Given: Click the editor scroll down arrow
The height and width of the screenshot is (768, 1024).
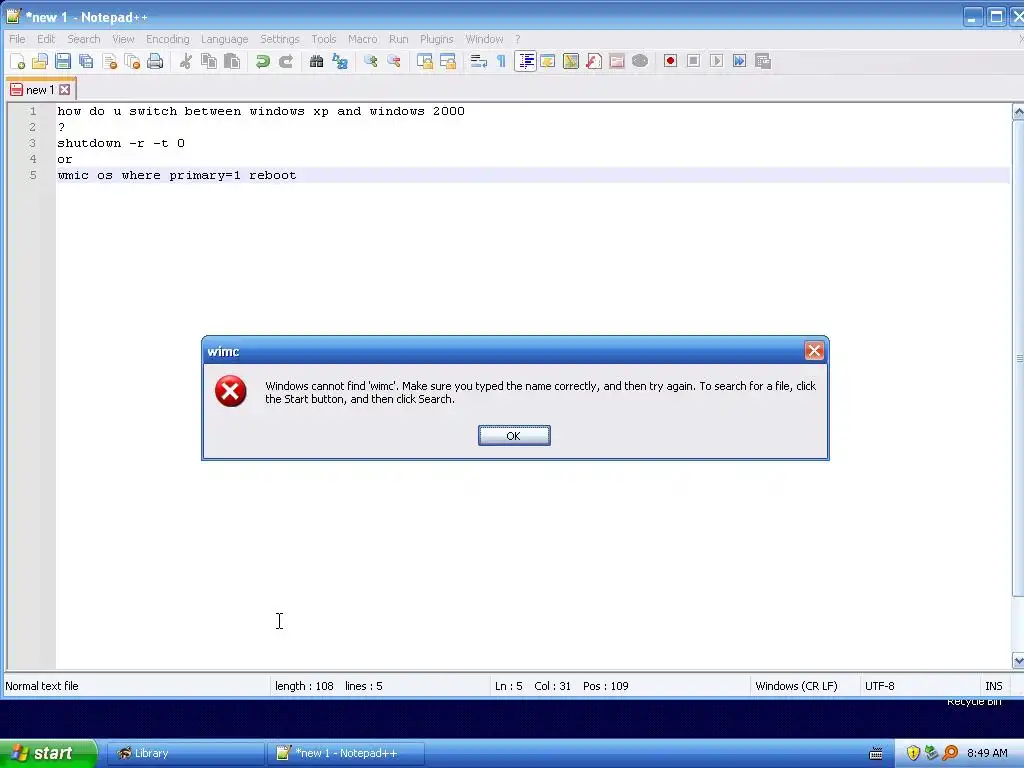Looking at the screenshot, I should click(x=1018, y=661).
